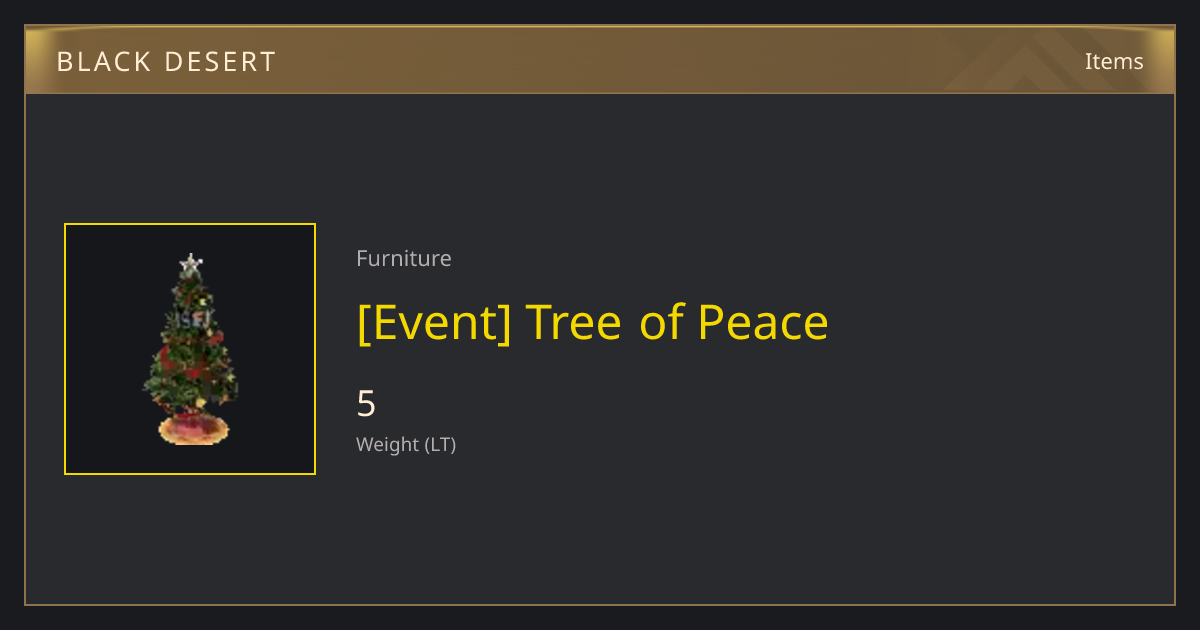Click the green tree branches middle

click(x=191, y=350)
